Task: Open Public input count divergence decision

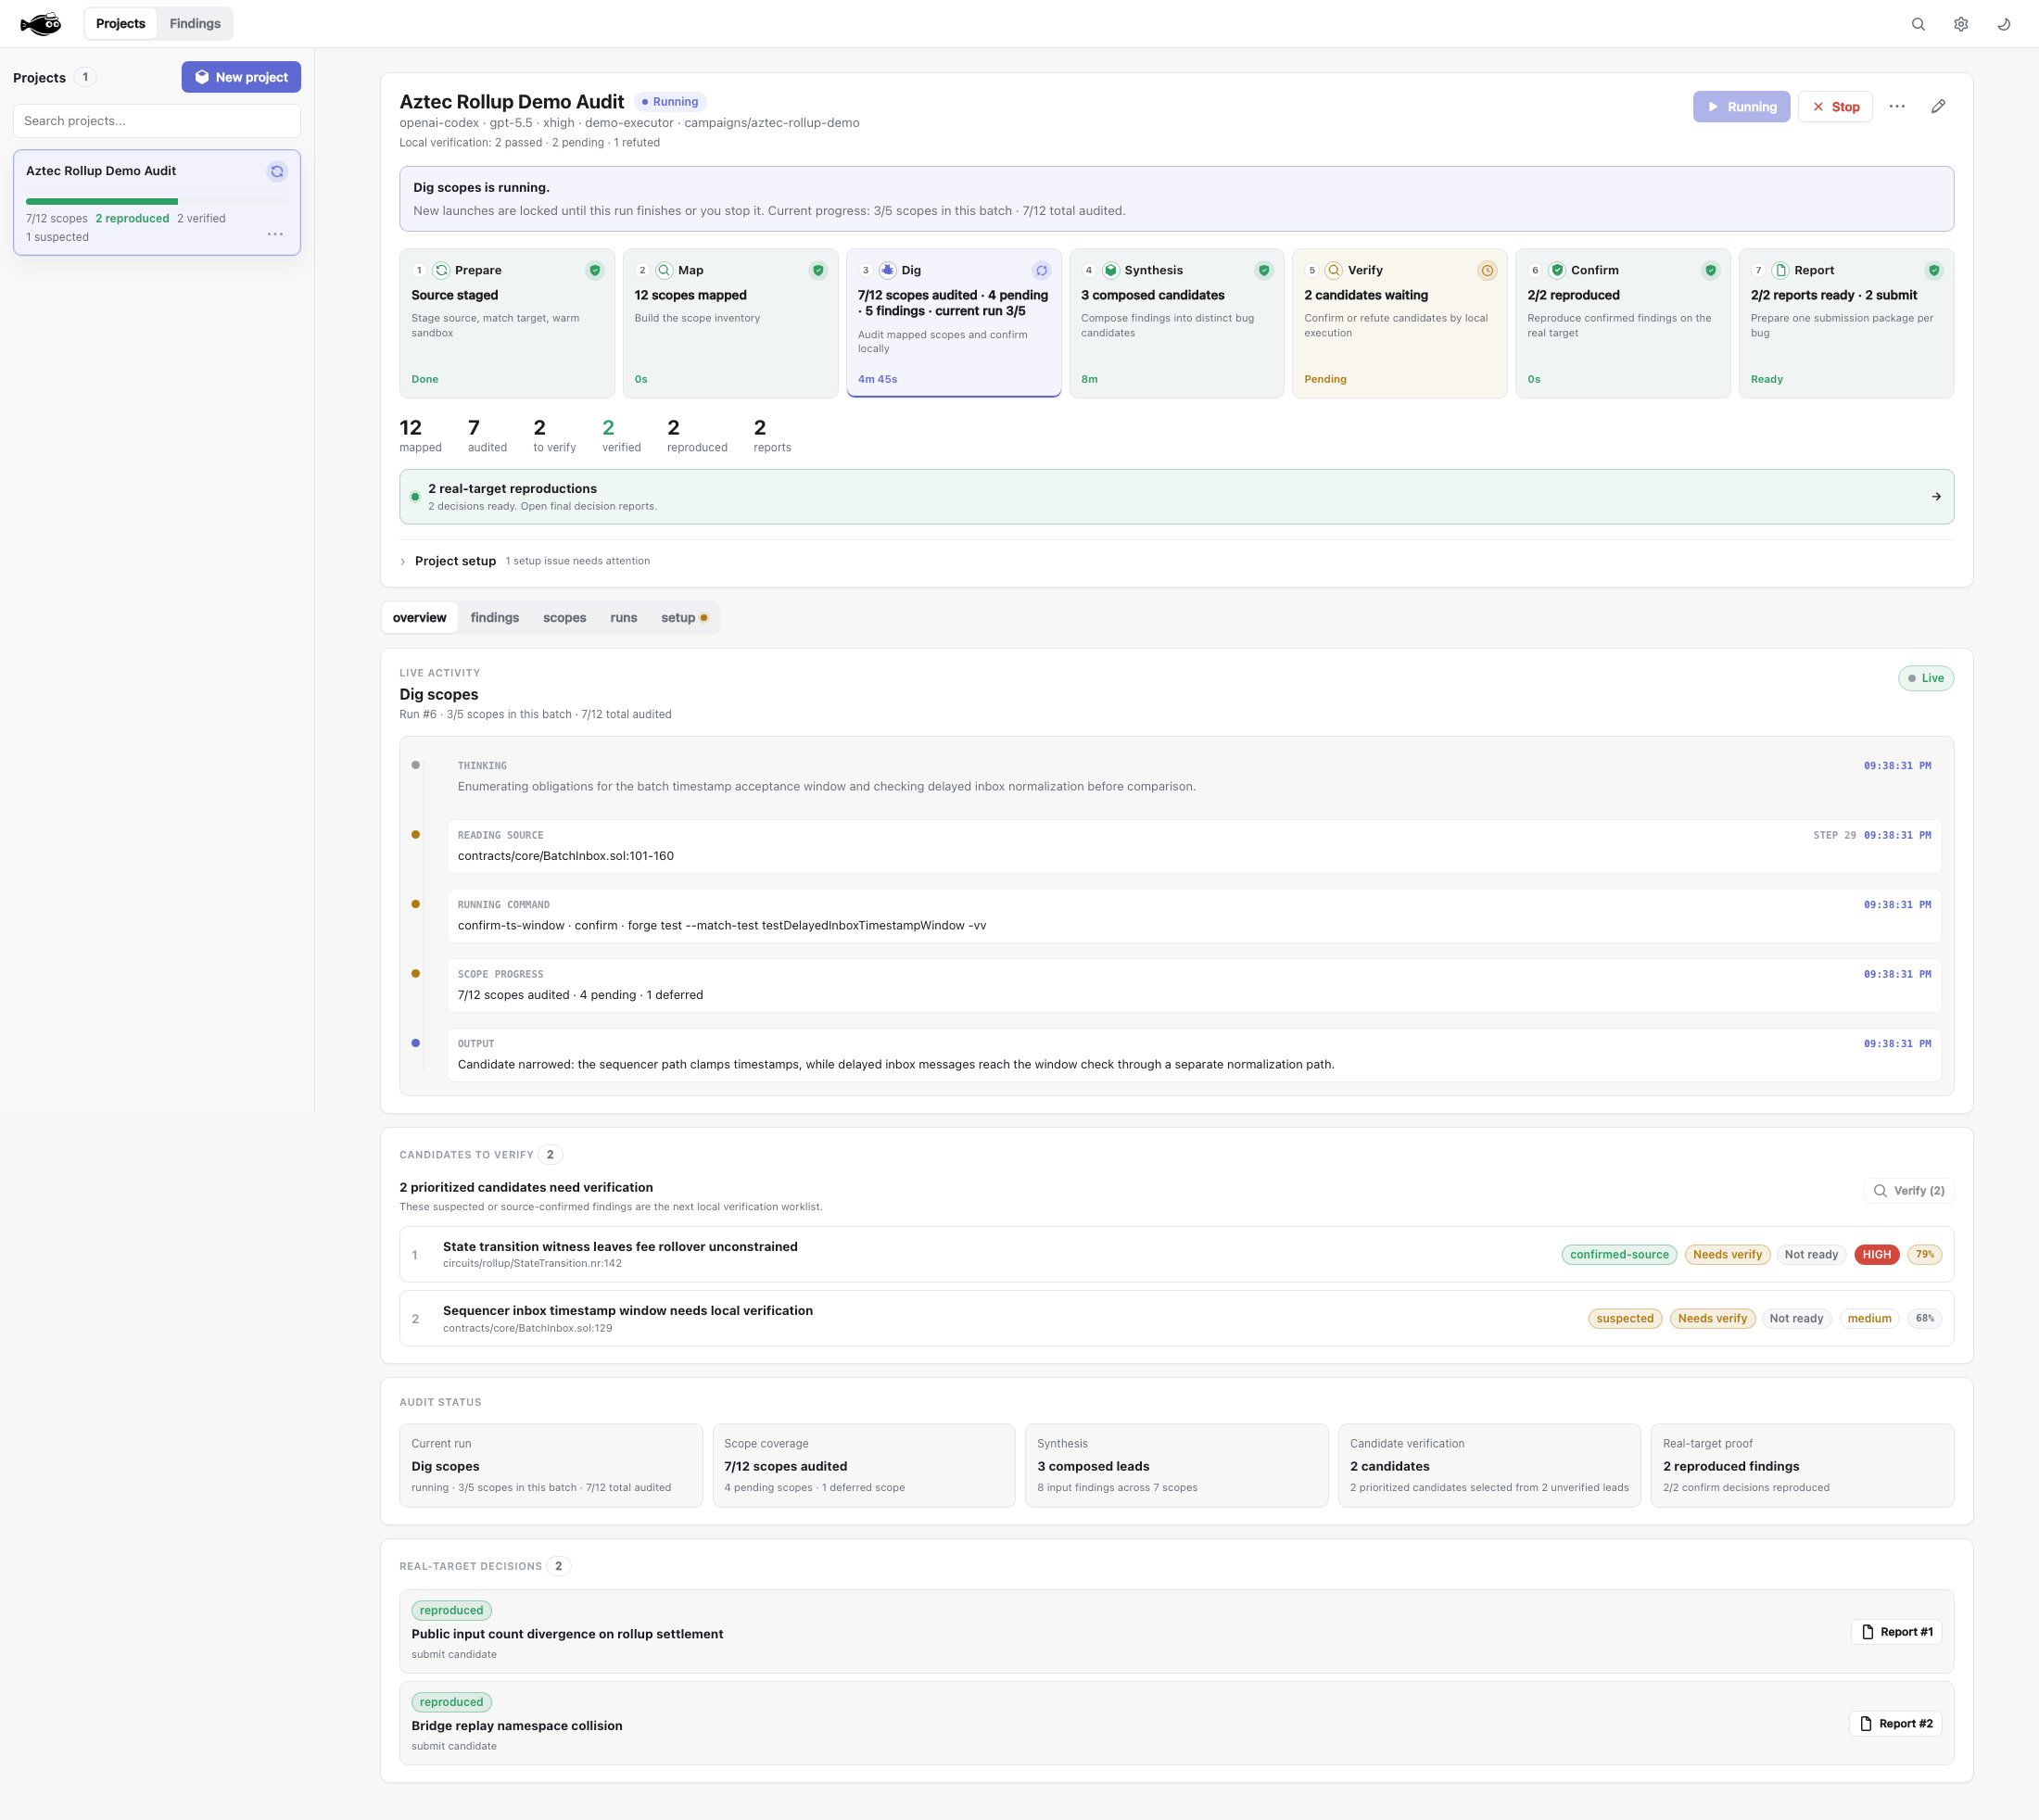Action: tap(1176, 1631)
